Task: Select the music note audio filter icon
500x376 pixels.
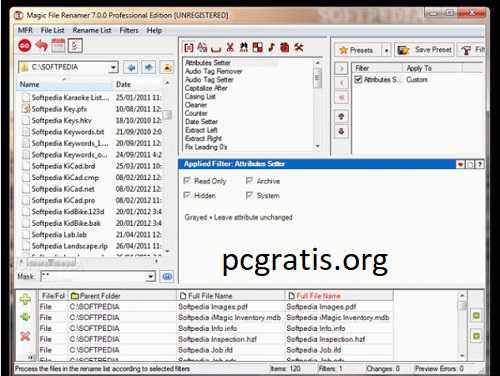Action: tap(271, 47)
